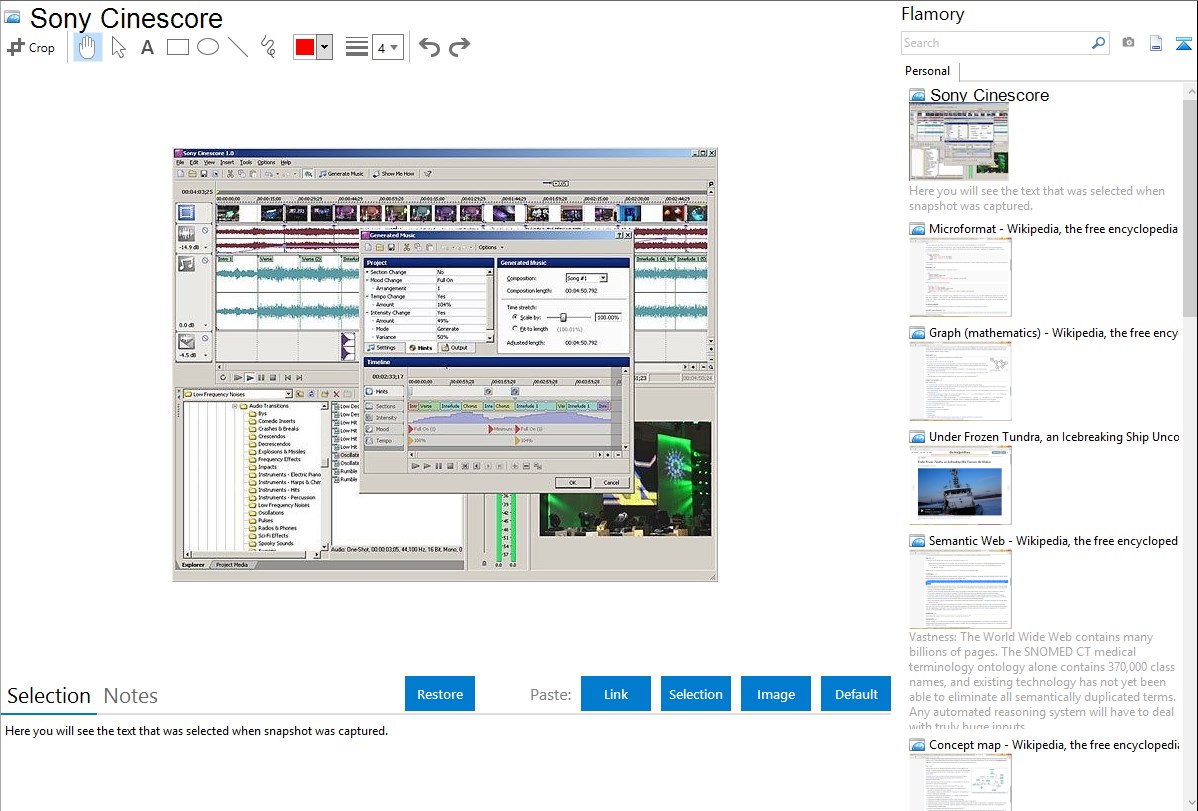Click the window icon beside sidebar Sony Cinescore
1198x811 pixels.
point(917,95)
